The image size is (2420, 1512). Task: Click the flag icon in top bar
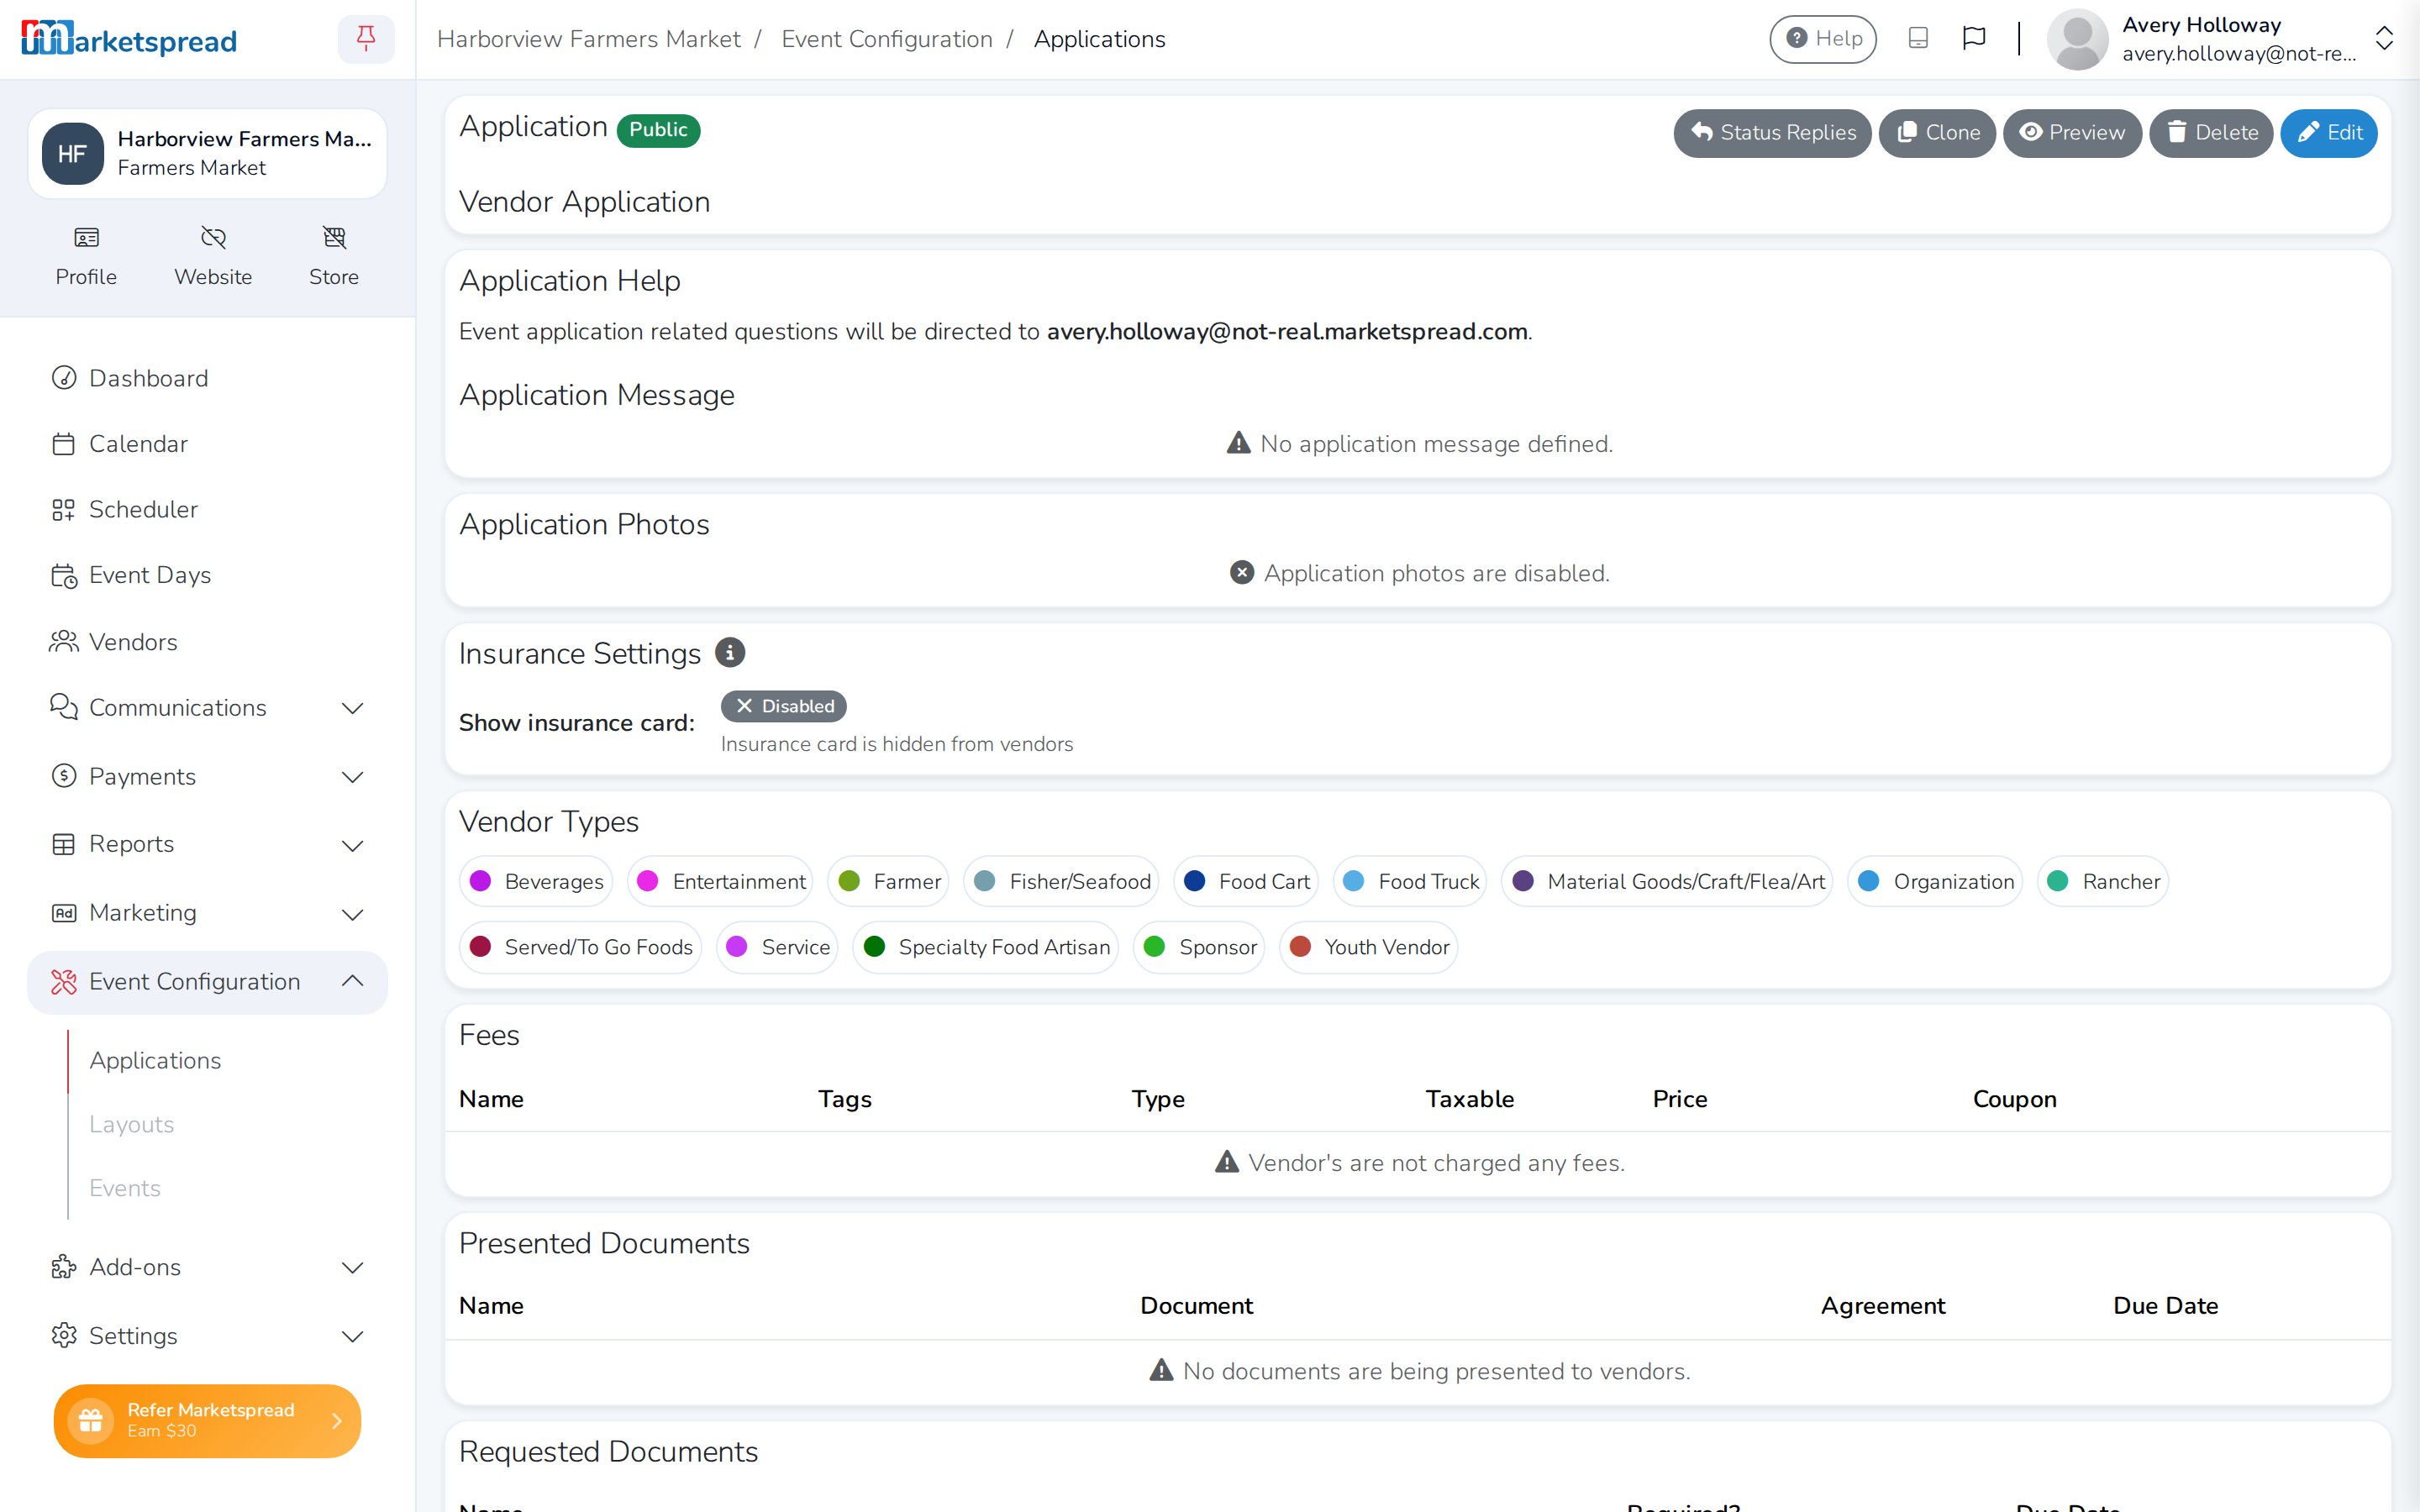1974,39
